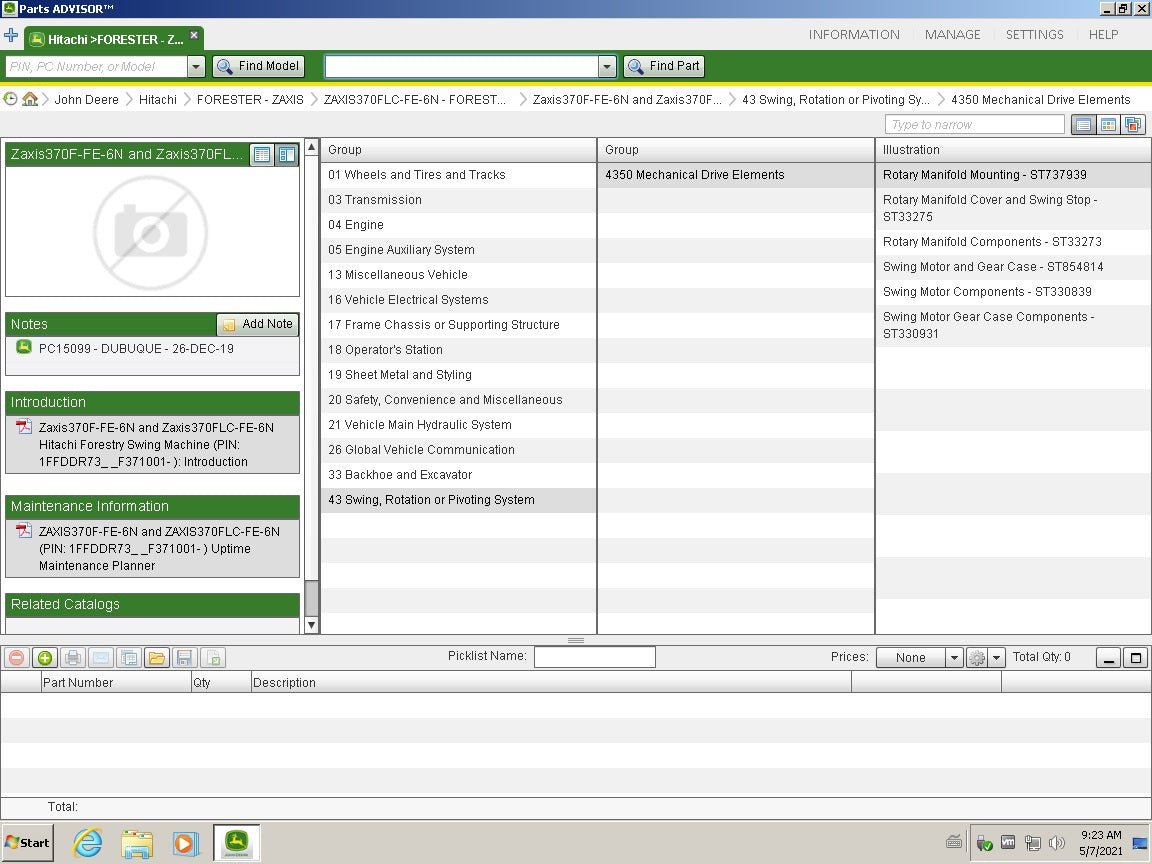Open the SETTINGS menu

(x=1034, y=34)
